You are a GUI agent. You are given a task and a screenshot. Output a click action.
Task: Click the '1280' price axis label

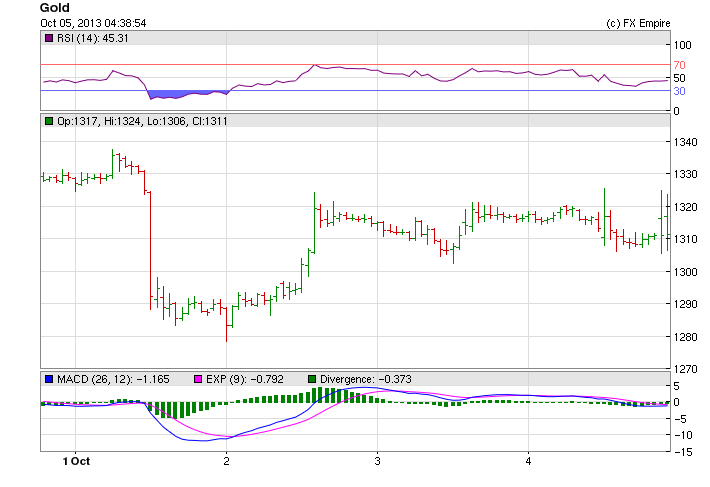686,337
